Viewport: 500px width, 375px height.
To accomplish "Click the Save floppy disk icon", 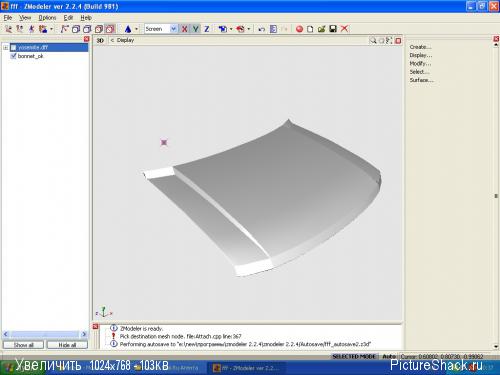I will point(333,29).
